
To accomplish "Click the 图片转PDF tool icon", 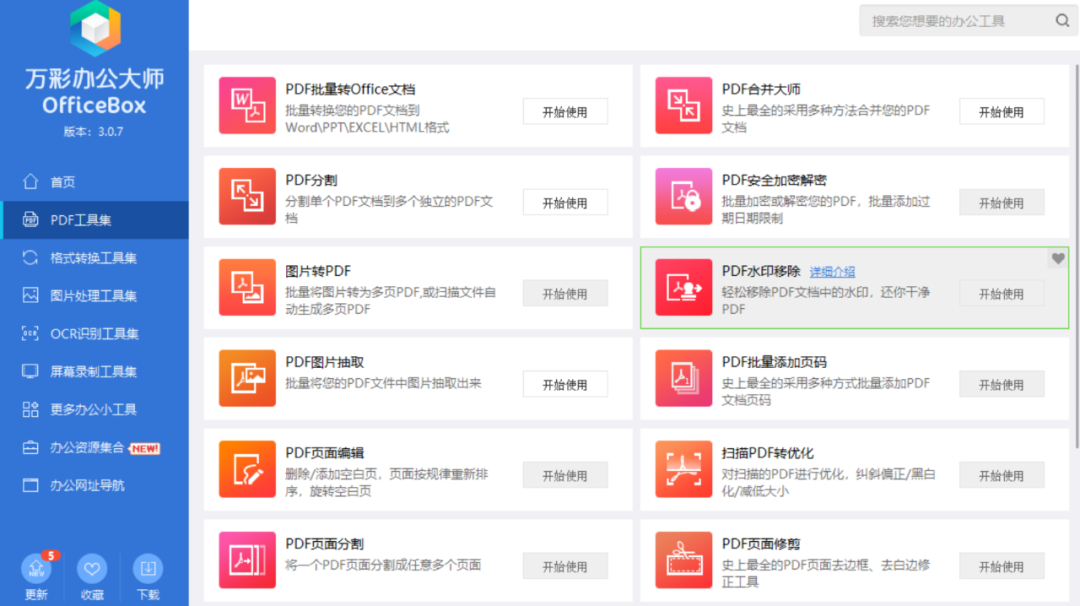I will point(247,287).
